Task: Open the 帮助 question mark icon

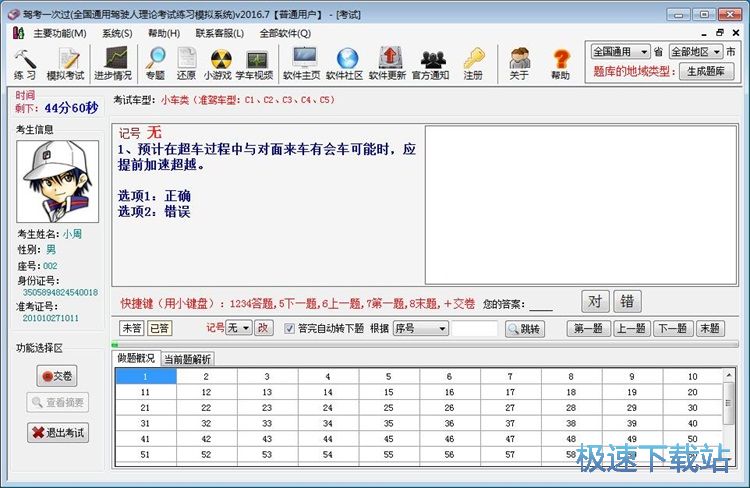Action: tap(561, 64)
